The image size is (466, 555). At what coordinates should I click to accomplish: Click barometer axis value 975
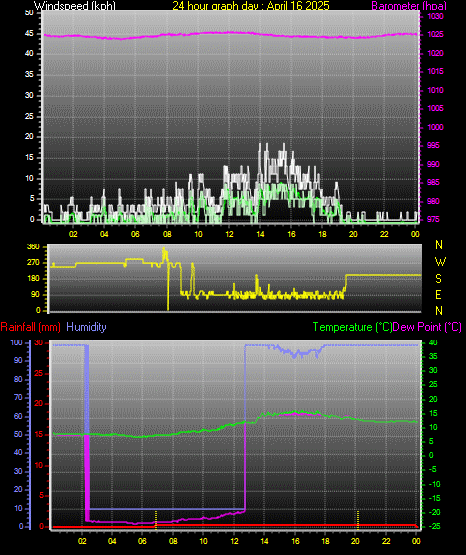coord(433,219)
